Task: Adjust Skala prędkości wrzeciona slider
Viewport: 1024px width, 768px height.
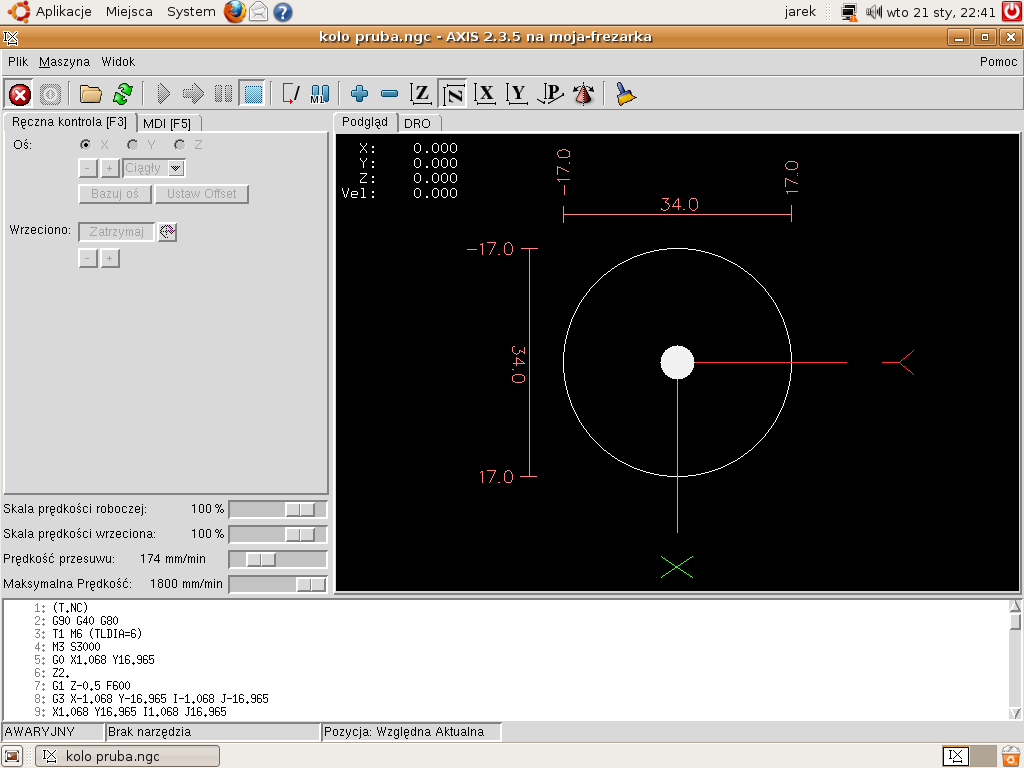Action: tap(278, 534)
